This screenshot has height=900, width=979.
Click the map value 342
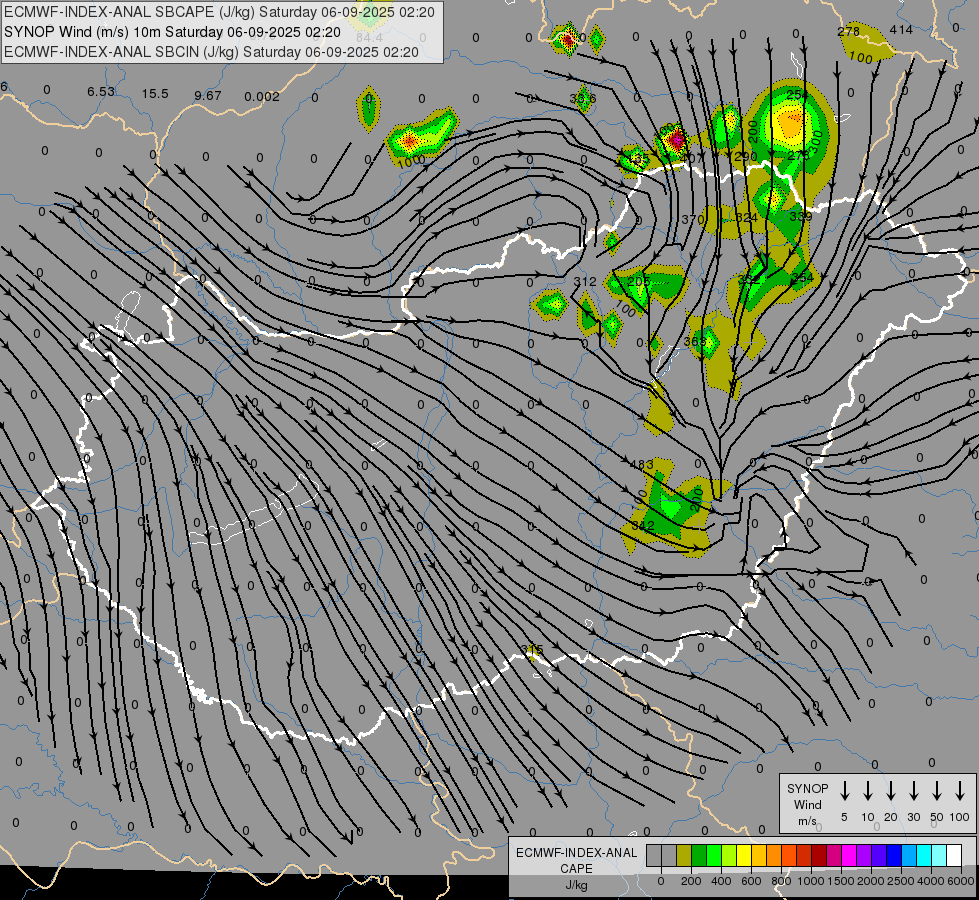coord(642,526)
